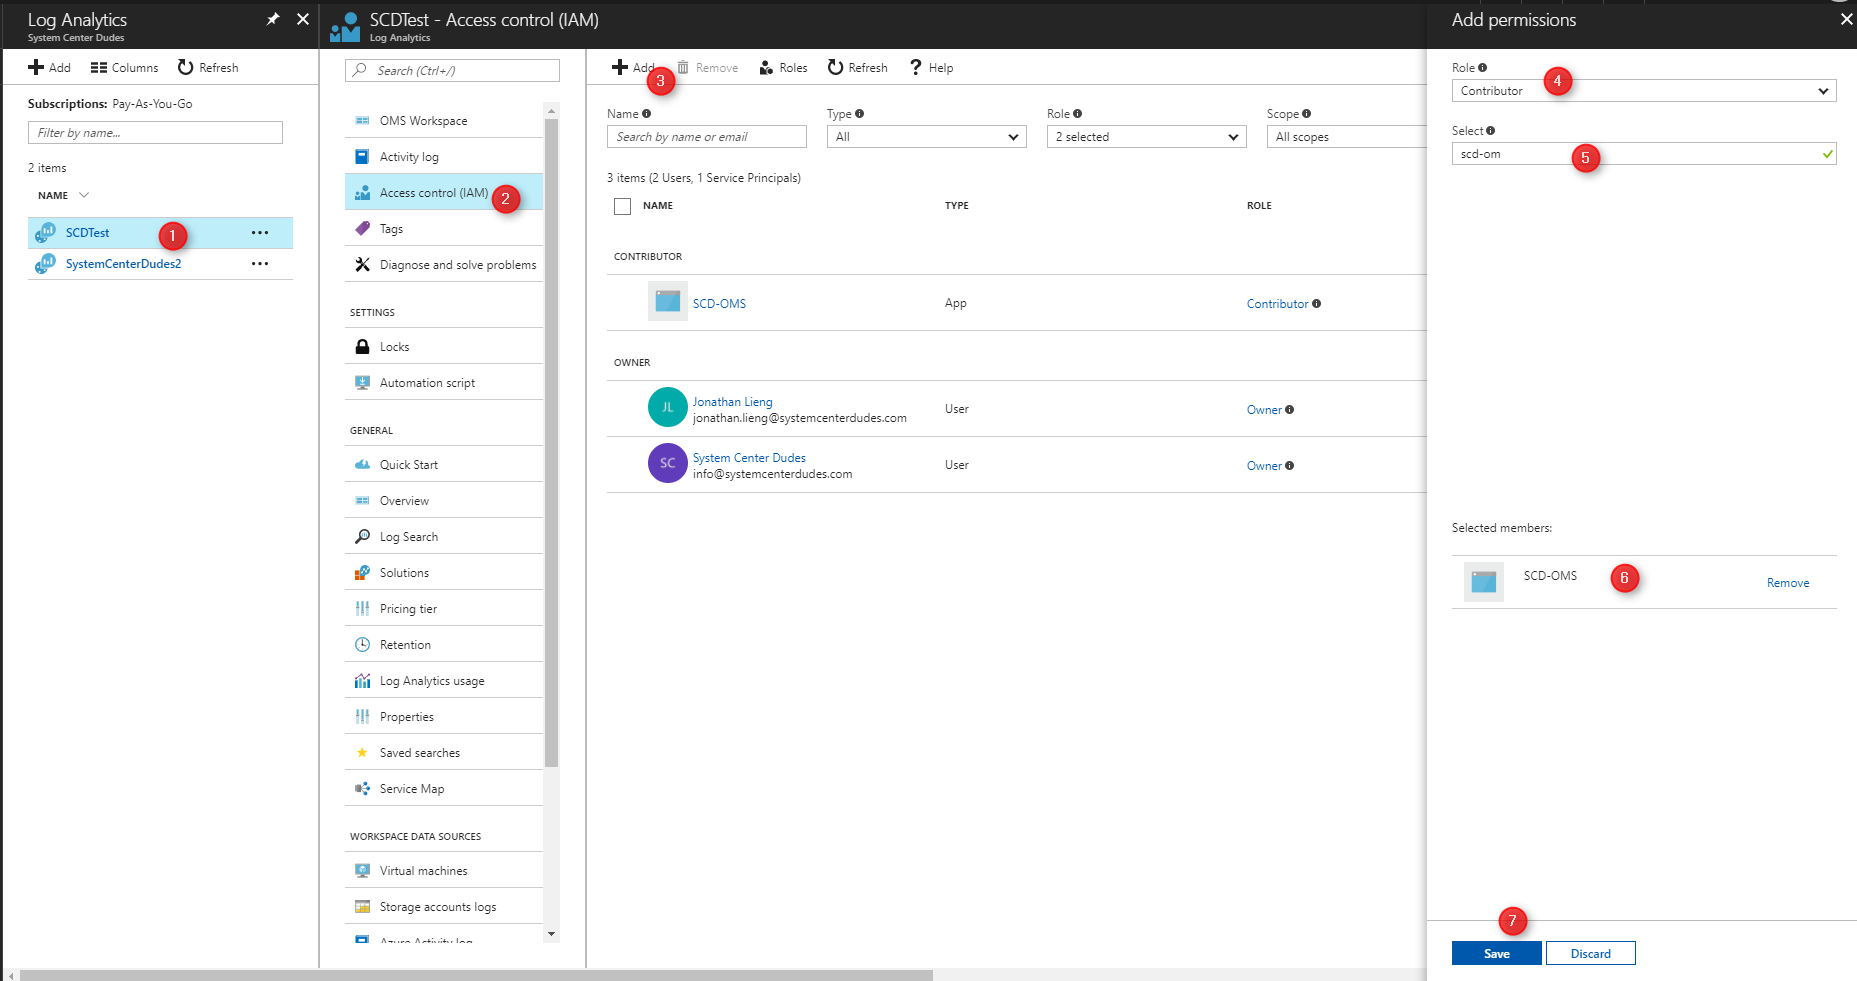Open Columns chooser in Log Analytics blade
This screenshot has height=981, width=1857.
point(124,67)
